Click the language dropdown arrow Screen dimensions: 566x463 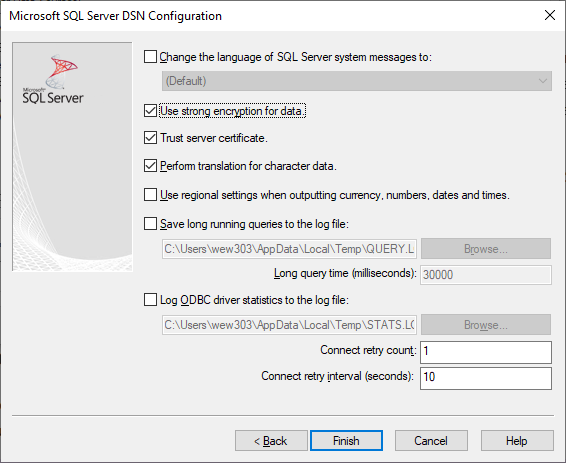coord(543,81)
